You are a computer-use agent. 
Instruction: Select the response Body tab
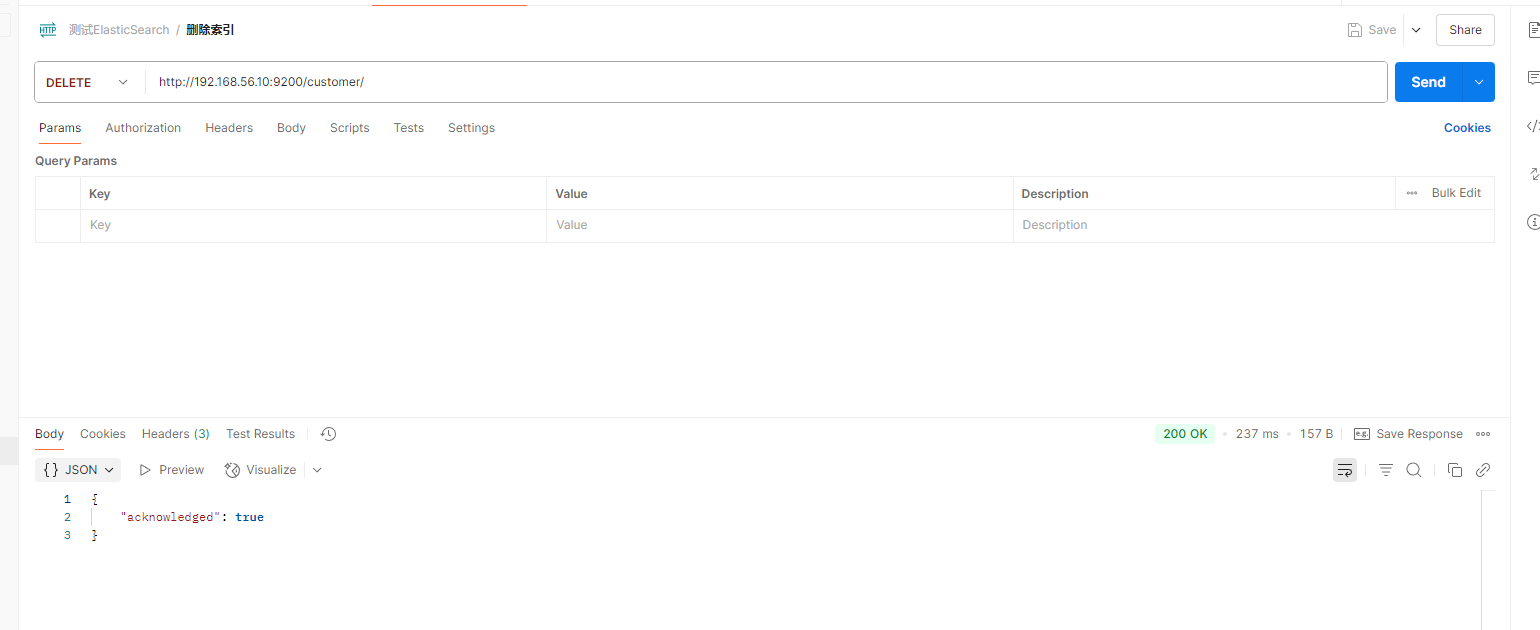[x=49, y=434]
